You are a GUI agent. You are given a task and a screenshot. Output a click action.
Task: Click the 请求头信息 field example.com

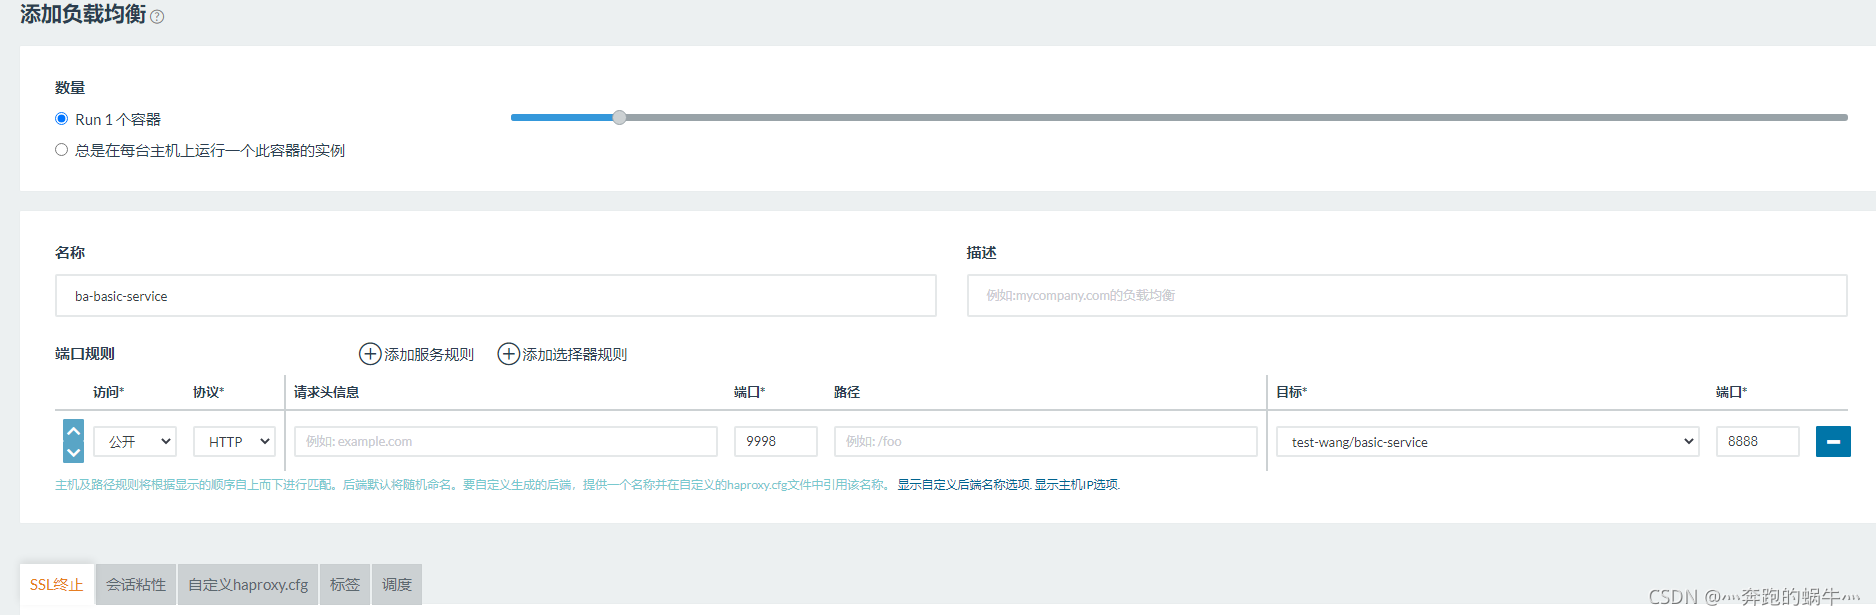[x=506, y=441]
